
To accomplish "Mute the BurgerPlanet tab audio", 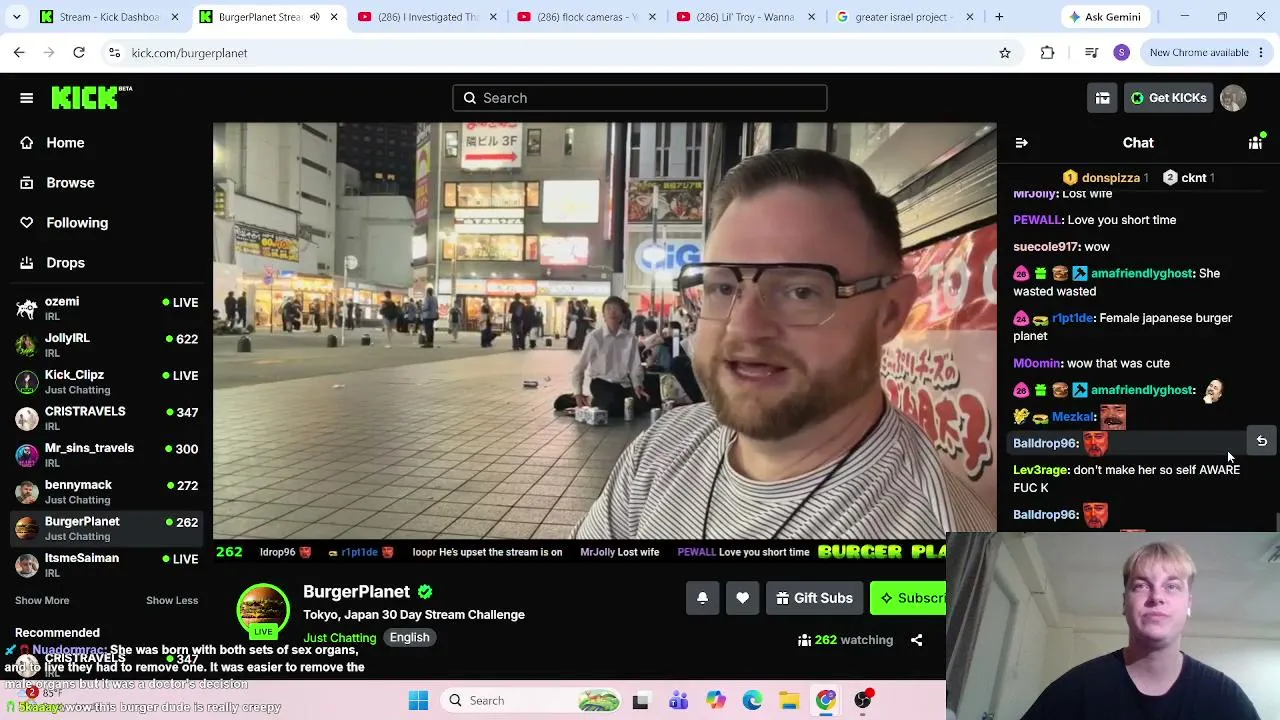I will tap(314, 17).
